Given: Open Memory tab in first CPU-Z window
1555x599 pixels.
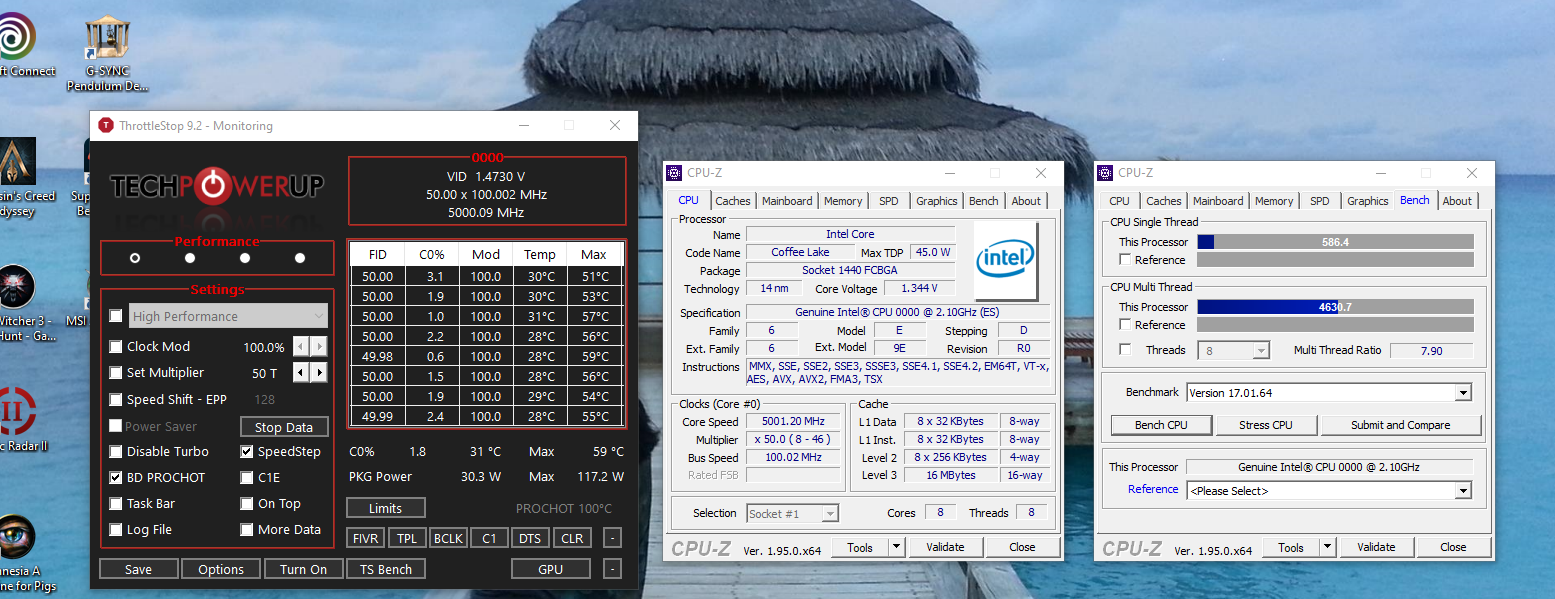Looking at the screenshot, I should 843,201.
